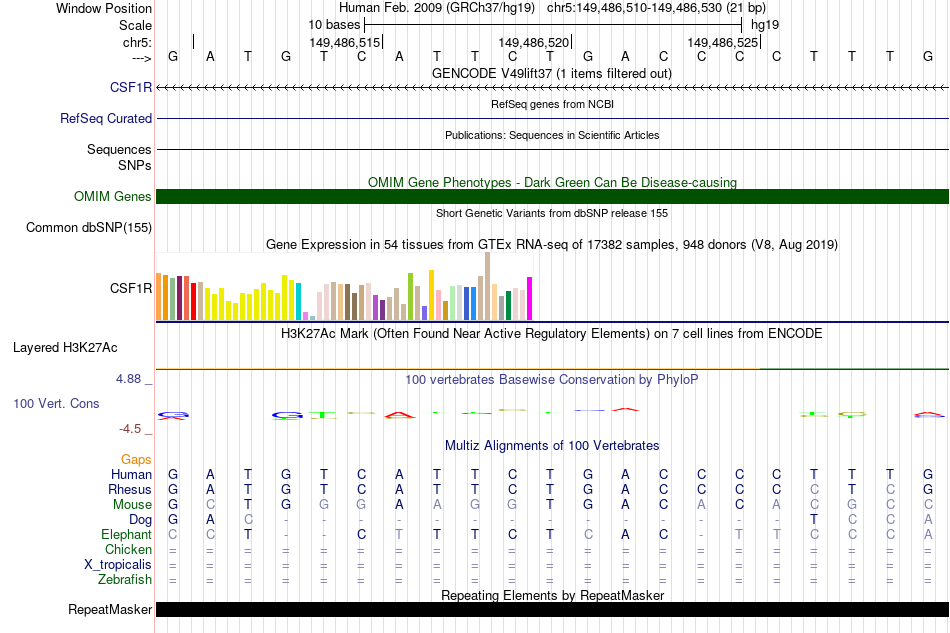
Task: Click the hg19 label beside scale bar
Action: coord(765,25)
